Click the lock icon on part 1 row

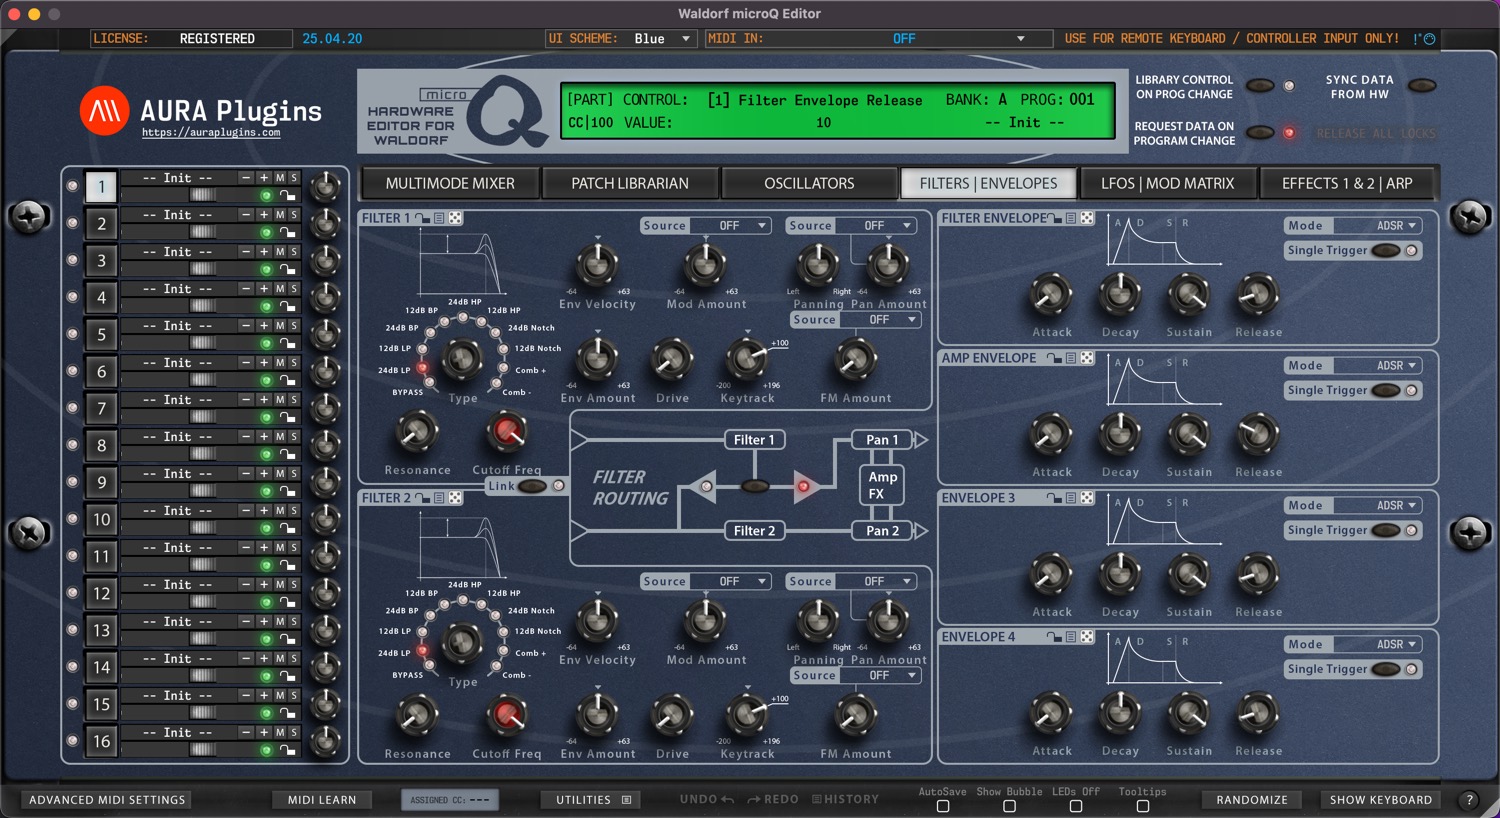pyautogui.click(x=287, y=195)
